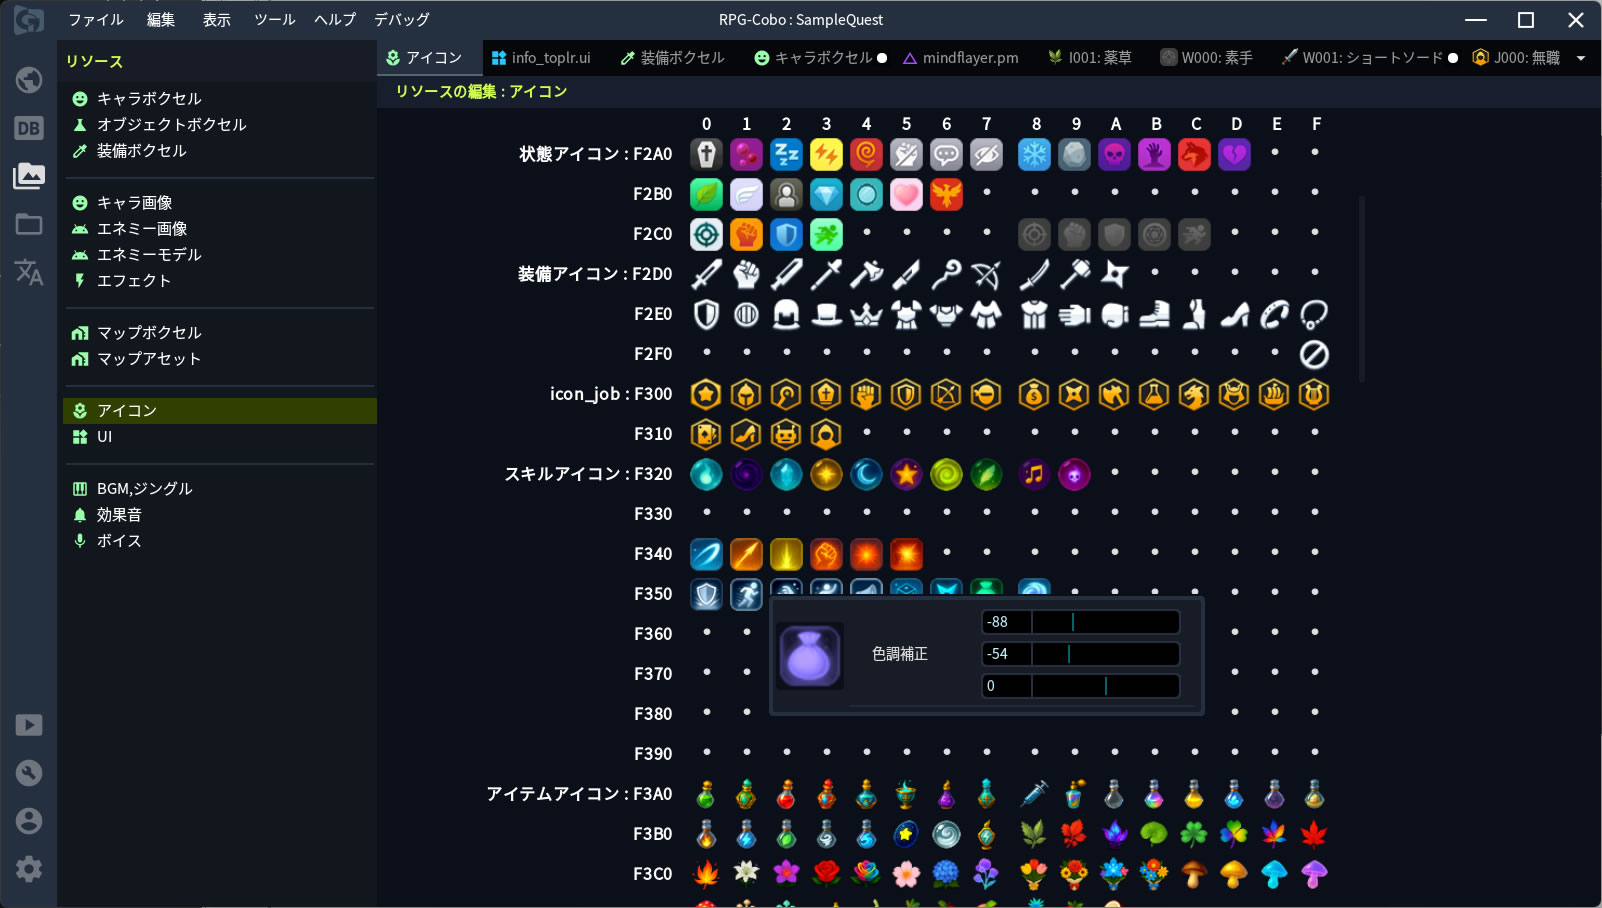Open the globe icon in left sidebar
Image resolution: width=1602 pixels, height=908 pixels.
(28, 80)
